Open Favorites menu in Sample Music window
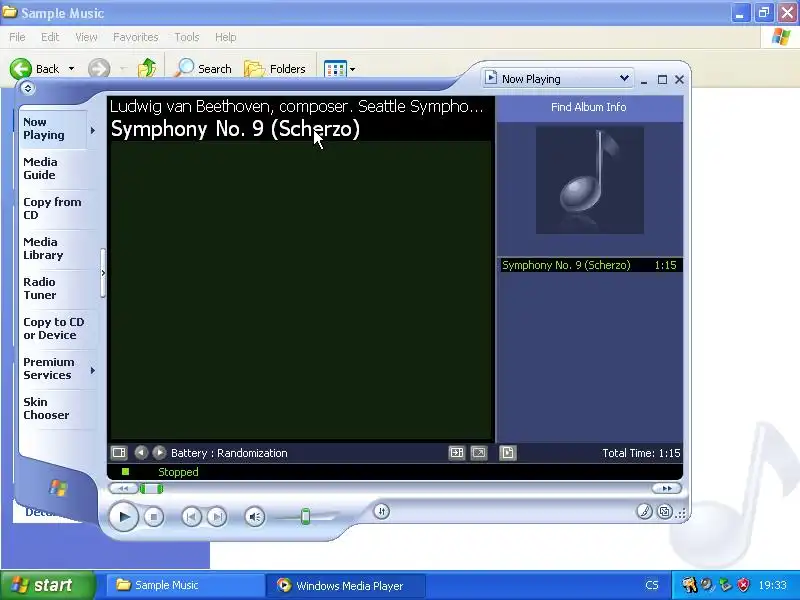 click(136, 37)
